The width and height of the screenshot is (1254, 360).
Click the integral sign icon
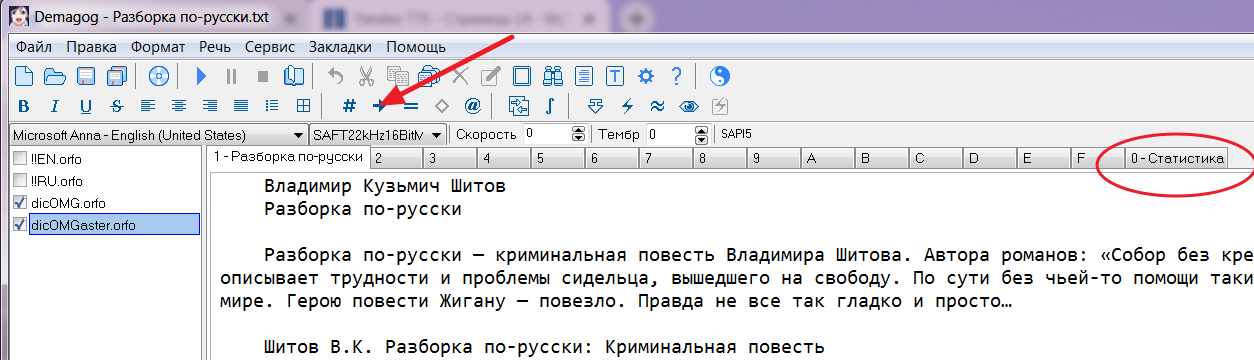click(x=549, y=106)
